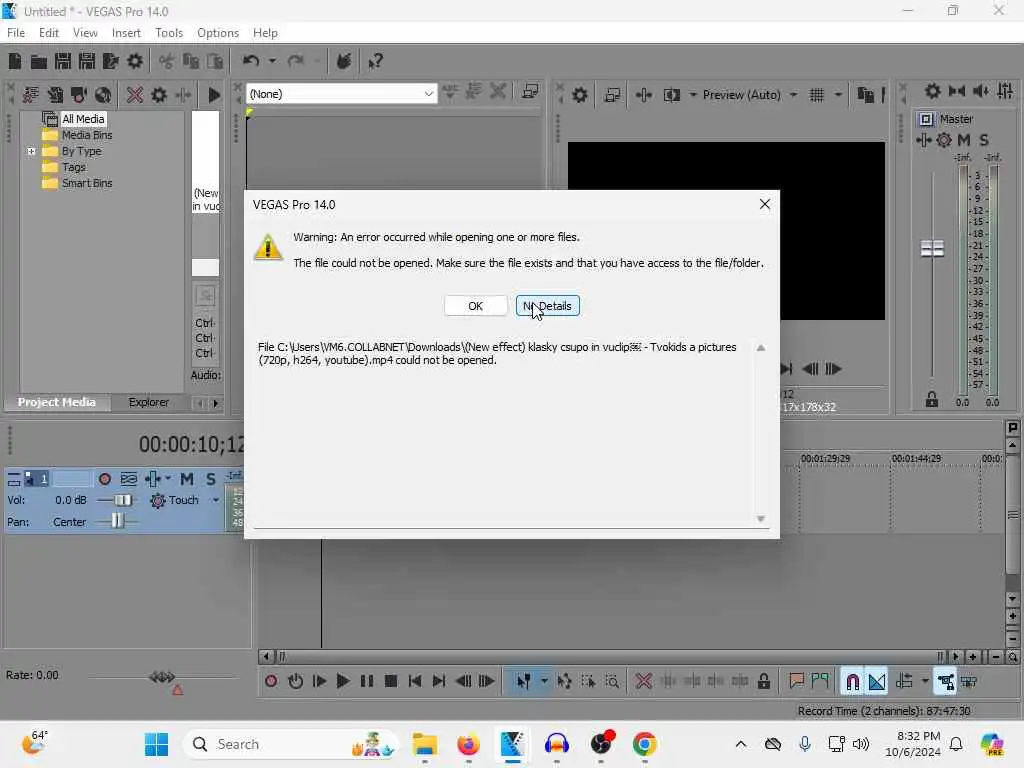The height and width of the screenshot is (768, 1024).
Task: Open the Edit menu
Action: [48, 33]
